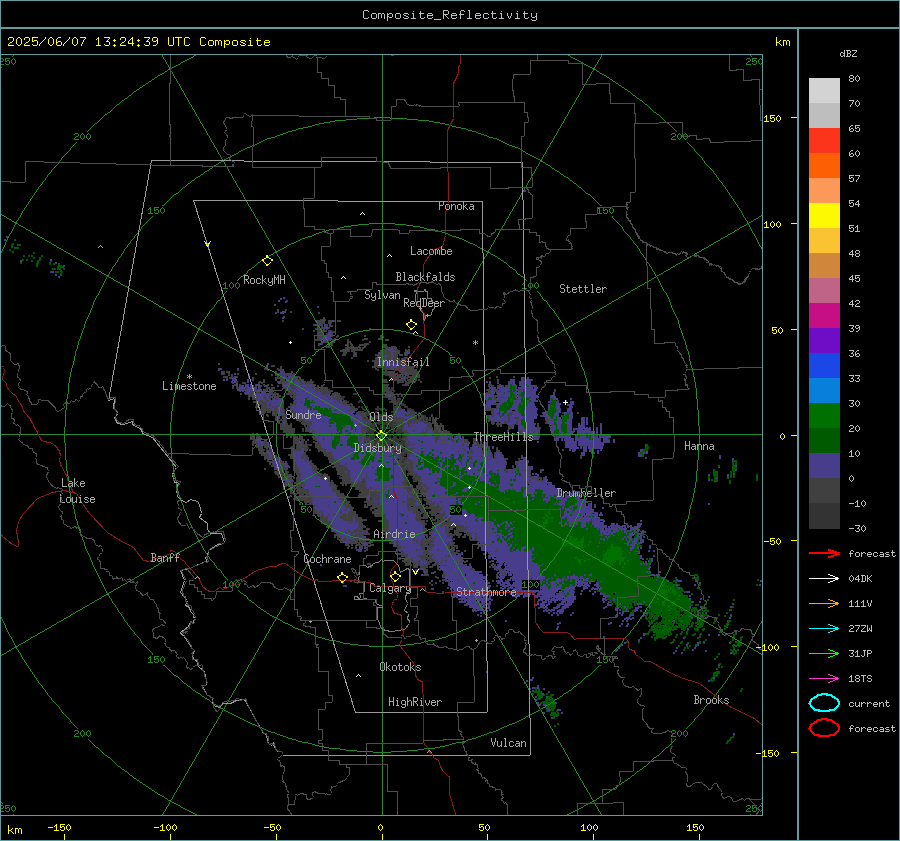Click the green 31JP arrow icon
Viewport: 900px width, 841px height.
(824, 653)
